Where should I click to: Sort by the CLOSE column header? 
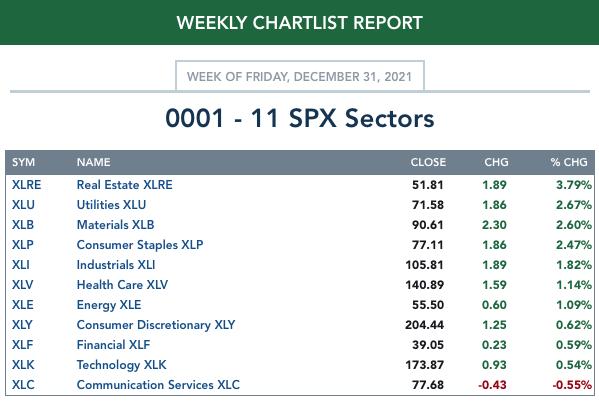(x=428, y=162)
